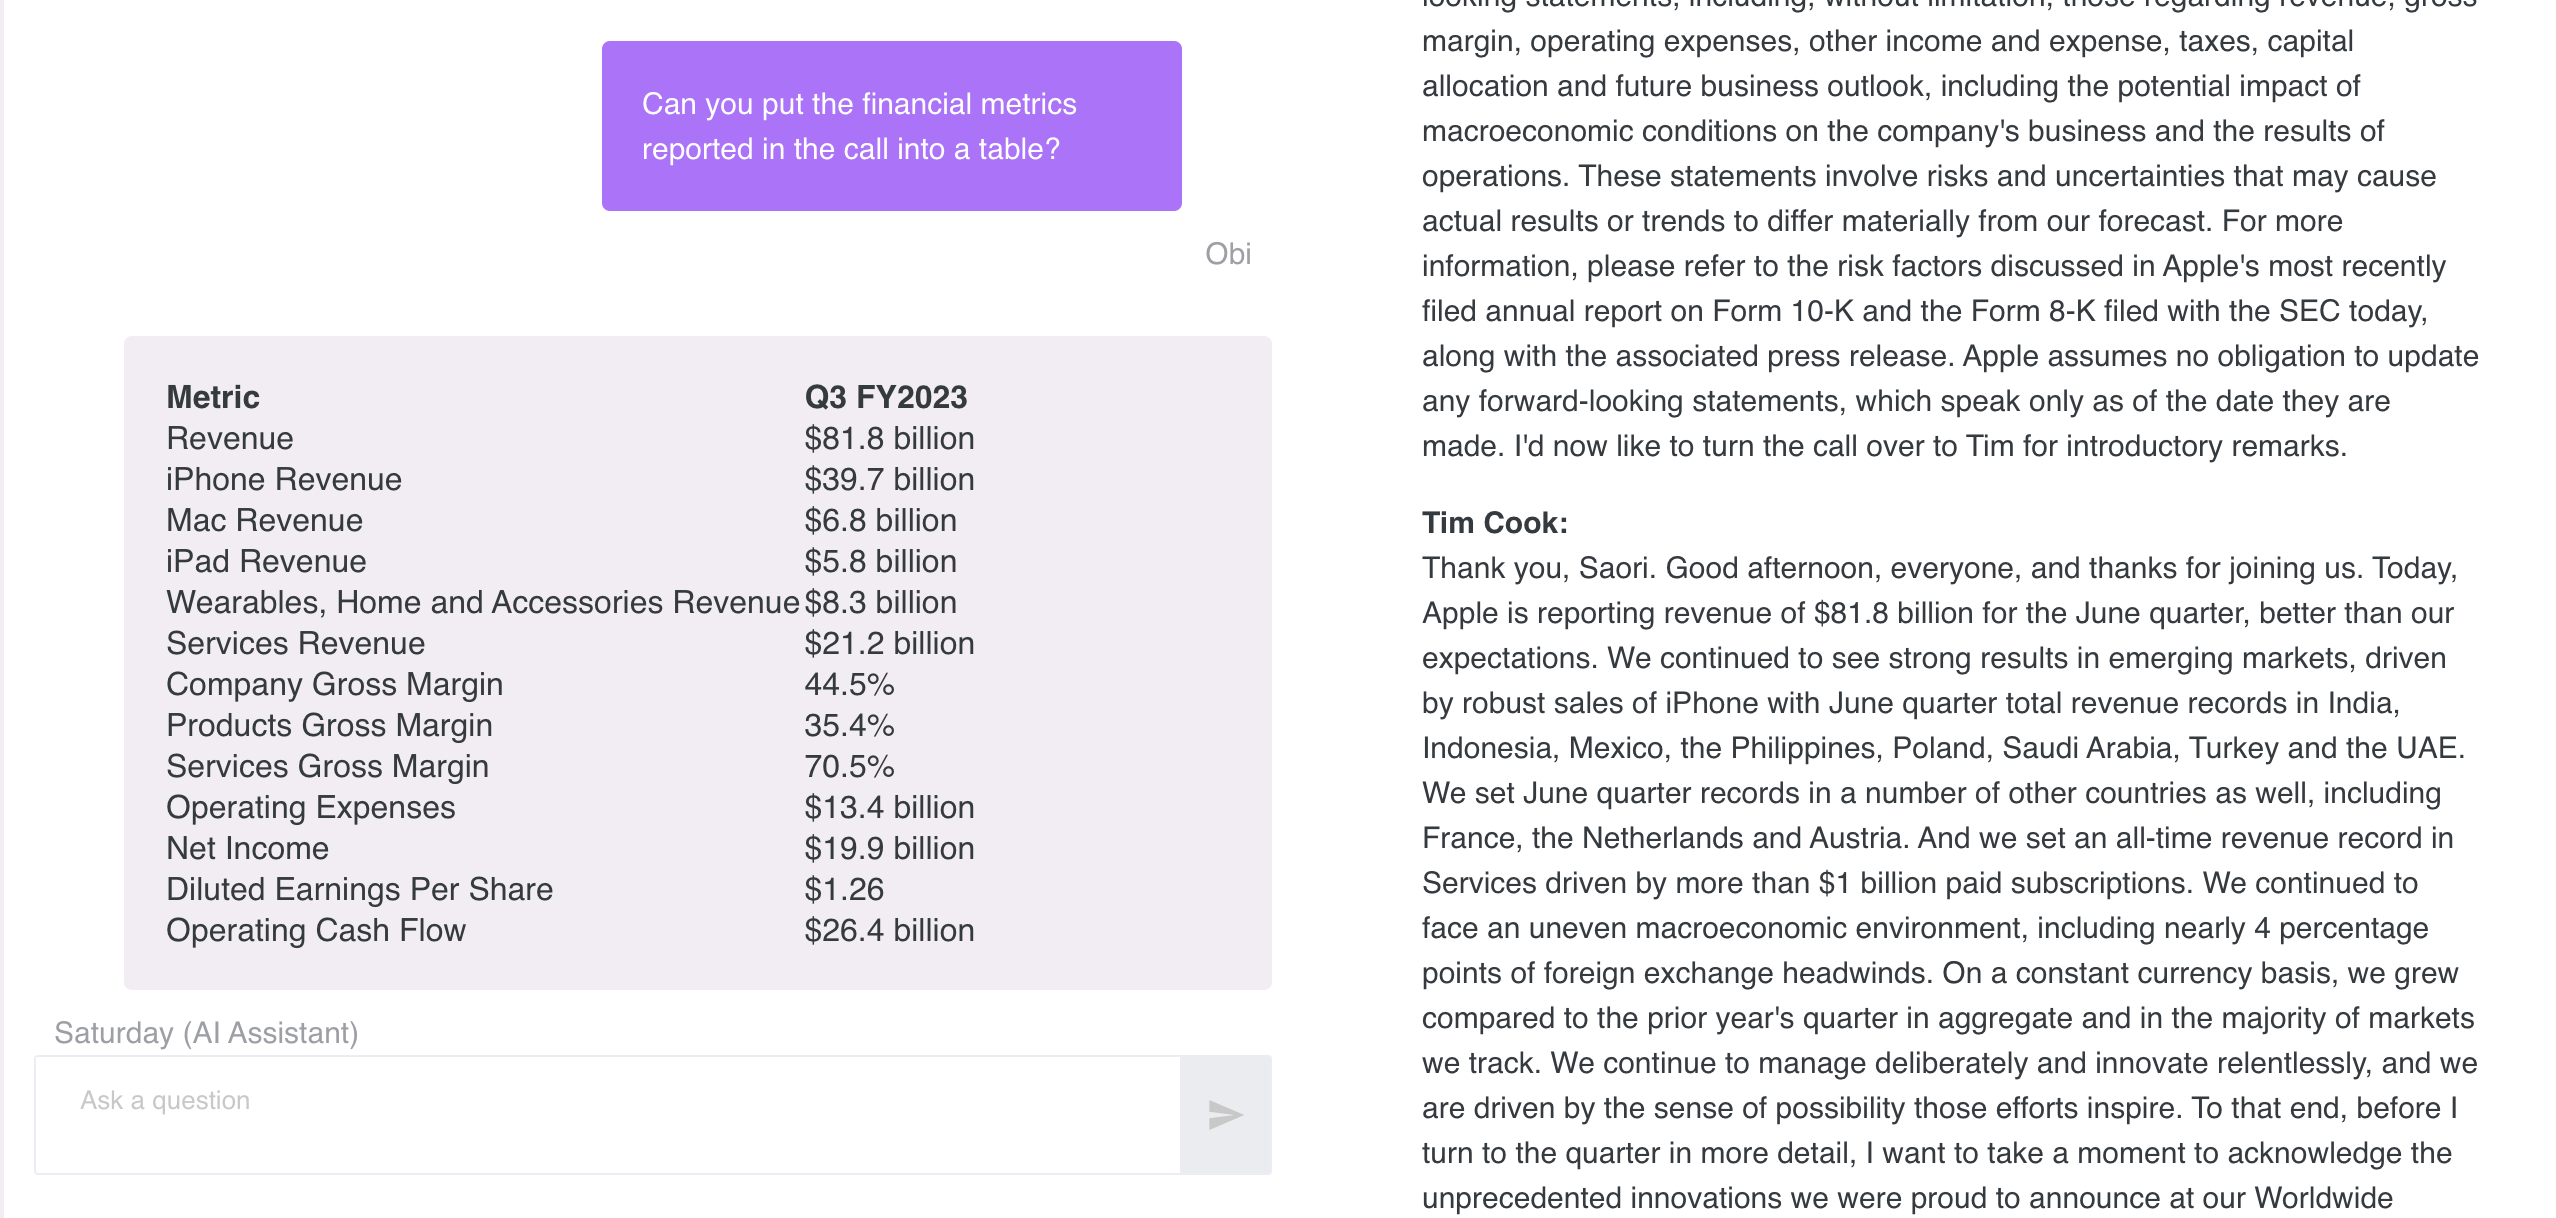This screenshot has width=2556, height=1218.
Task: Click the Mac Revenue $6.8 billion value
Action: pyautogui.click(x=880, y=520)
